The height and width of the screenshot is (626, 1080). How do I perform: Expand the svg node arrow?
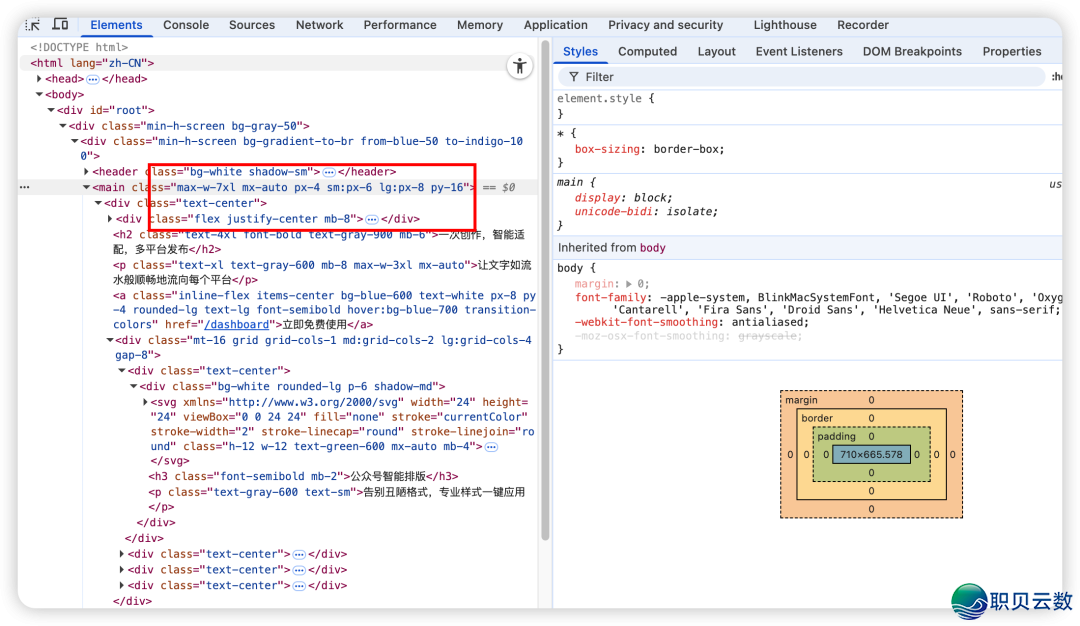click(145, 402)
